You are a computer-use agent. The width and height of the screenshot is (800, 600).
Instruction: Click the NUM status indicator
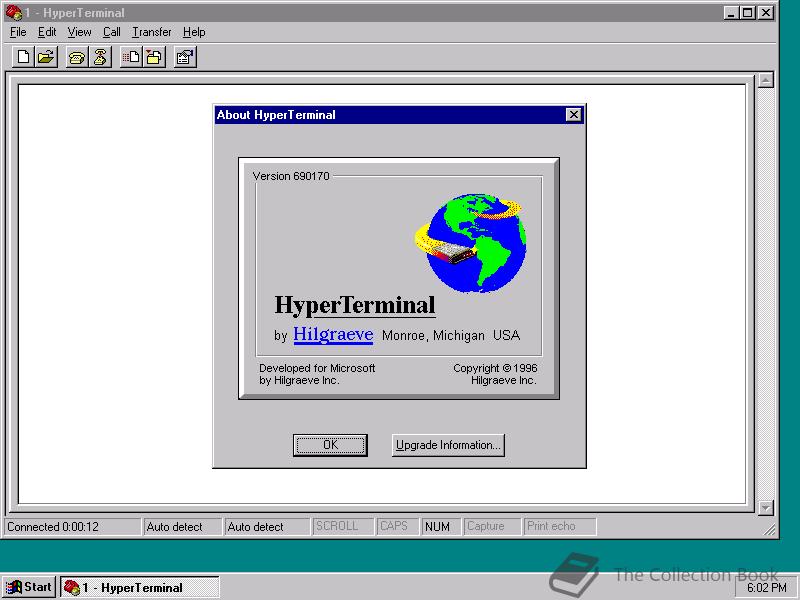point(441,527)
